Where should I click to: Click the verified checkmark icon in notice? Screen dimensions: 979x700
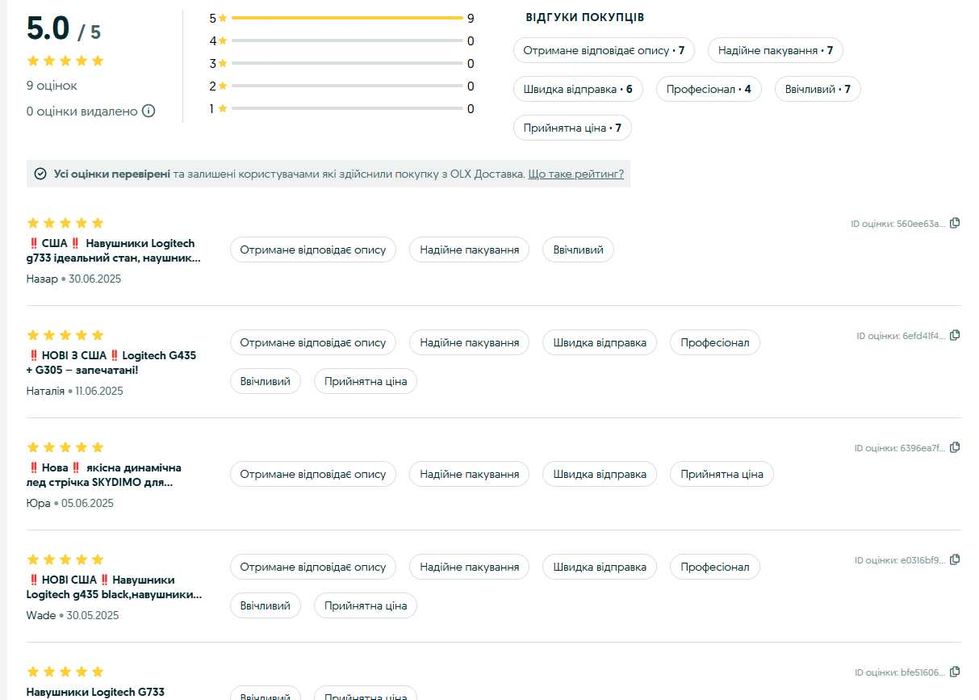[40, 174]
